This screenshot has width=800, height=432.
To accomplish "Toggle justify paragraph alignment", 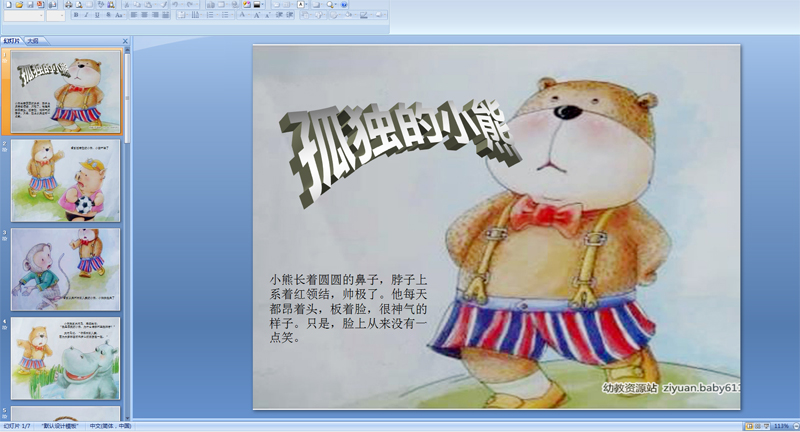I will 166,15.
